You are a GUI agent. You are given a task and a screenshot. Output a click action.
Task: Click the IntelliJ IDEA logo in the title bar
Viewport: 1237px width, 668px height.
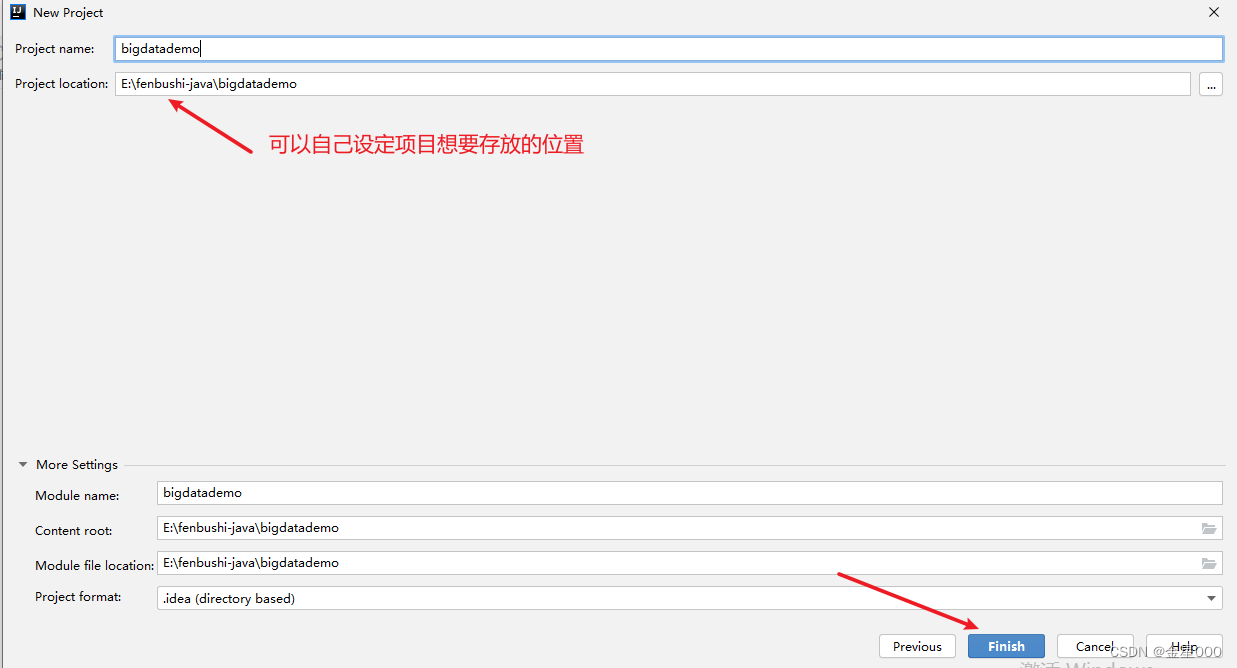[17, 12]
